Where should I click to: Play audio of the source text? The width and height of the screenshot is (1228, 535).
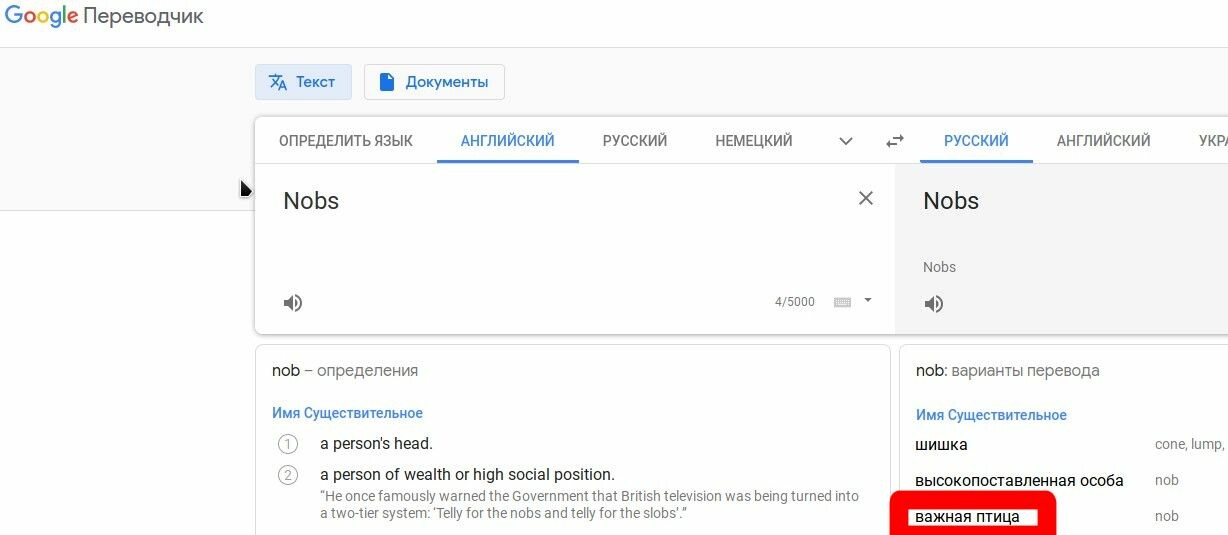point(293,303)
